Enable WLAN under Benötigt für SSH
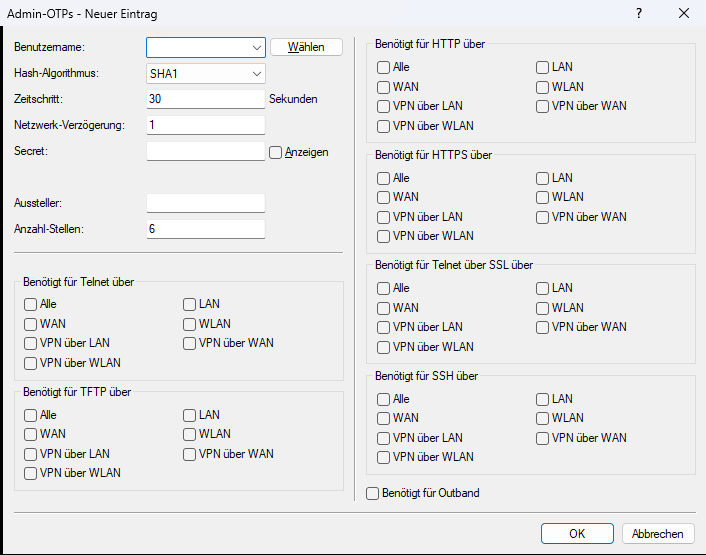 coord(543,418)
